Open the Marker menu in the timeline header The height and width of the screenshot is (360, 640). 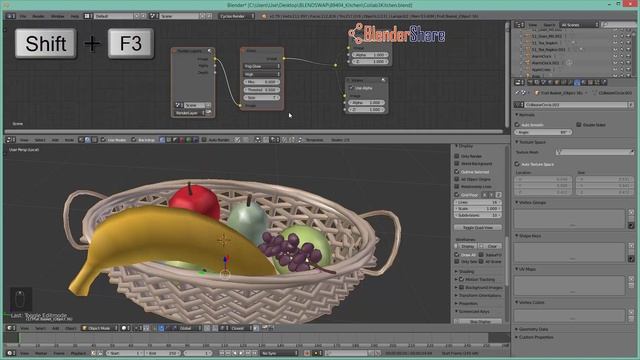tap(41, 353)
